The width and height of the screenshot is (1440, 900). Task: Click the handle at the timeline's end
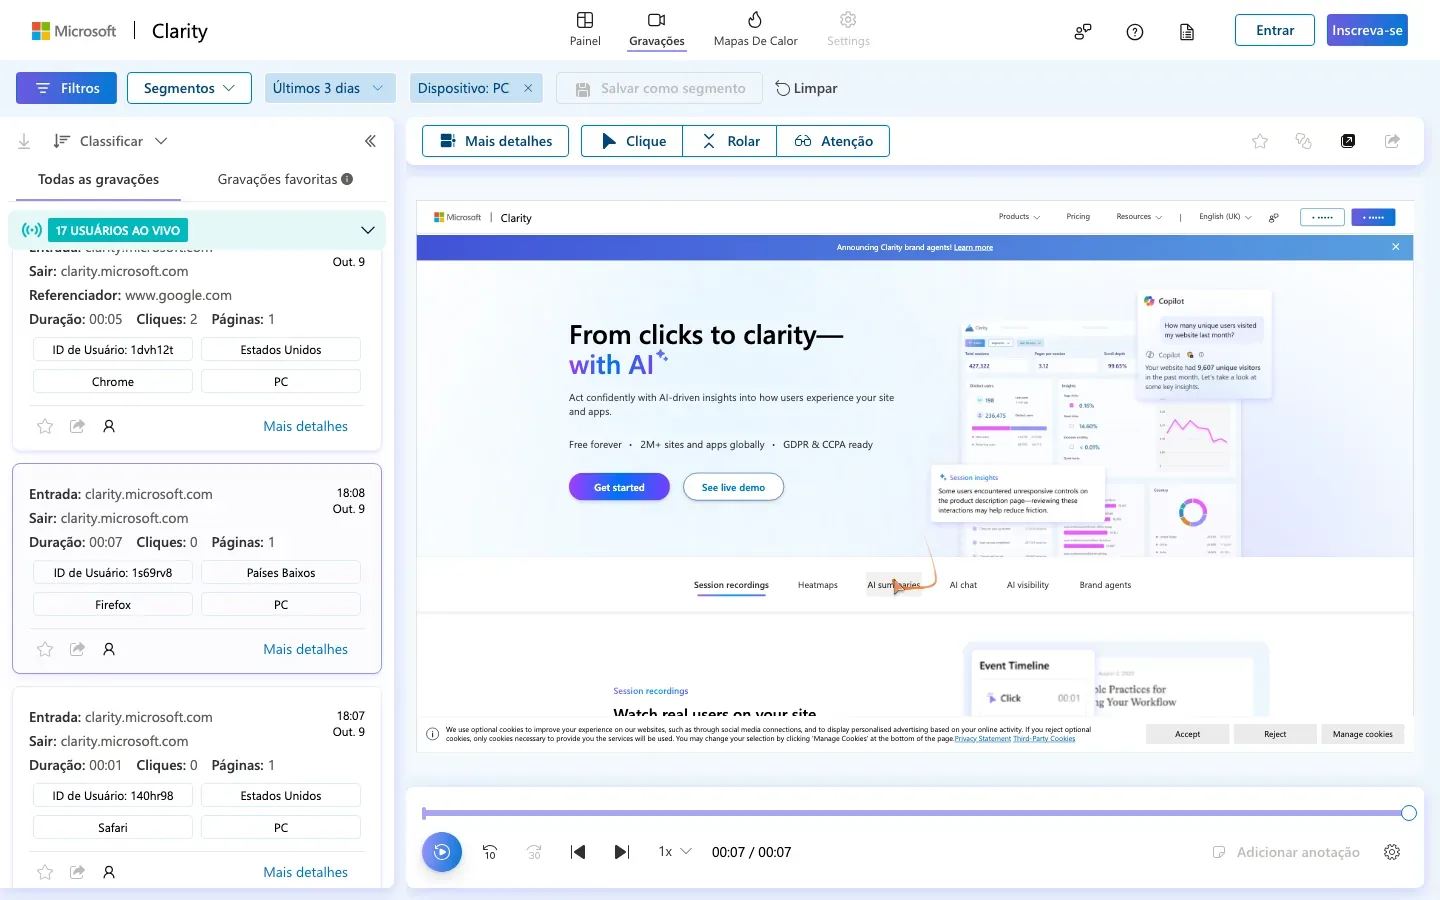pos(1408,813)
